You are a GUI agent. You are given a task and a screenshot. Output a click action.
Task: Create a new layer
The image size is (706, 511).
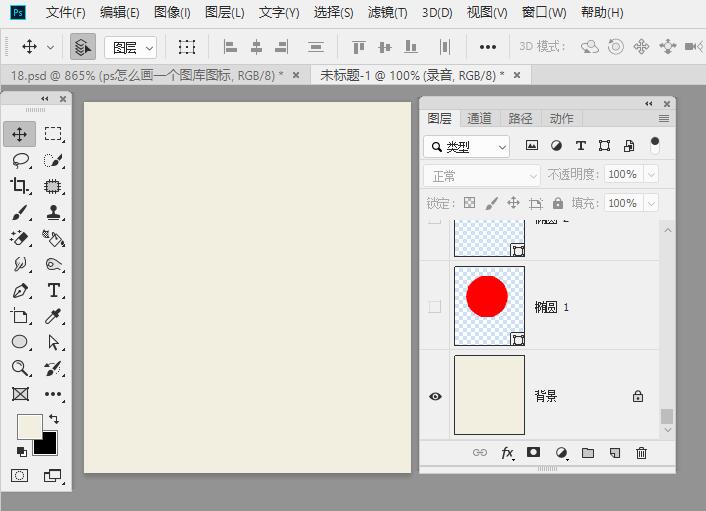coord(615,452)
